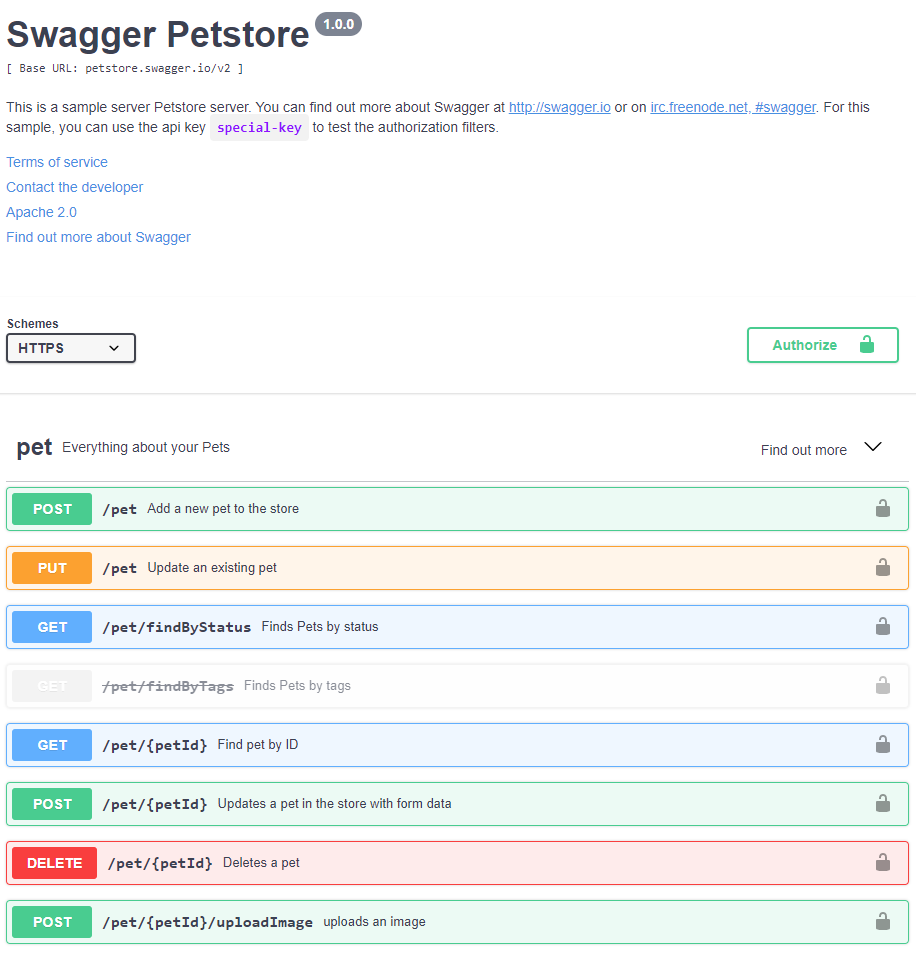Click lock icon on 'Updates a pet in the store' row
Viewport: 916px width, 959px height.
click(x=882, y=803)
